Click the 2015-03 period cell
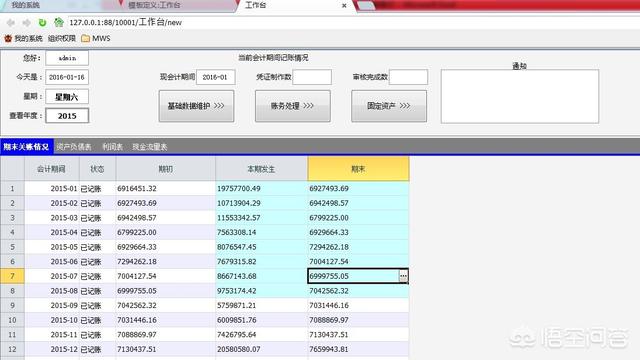Screen dimensions: 640x360 (51, 218)
